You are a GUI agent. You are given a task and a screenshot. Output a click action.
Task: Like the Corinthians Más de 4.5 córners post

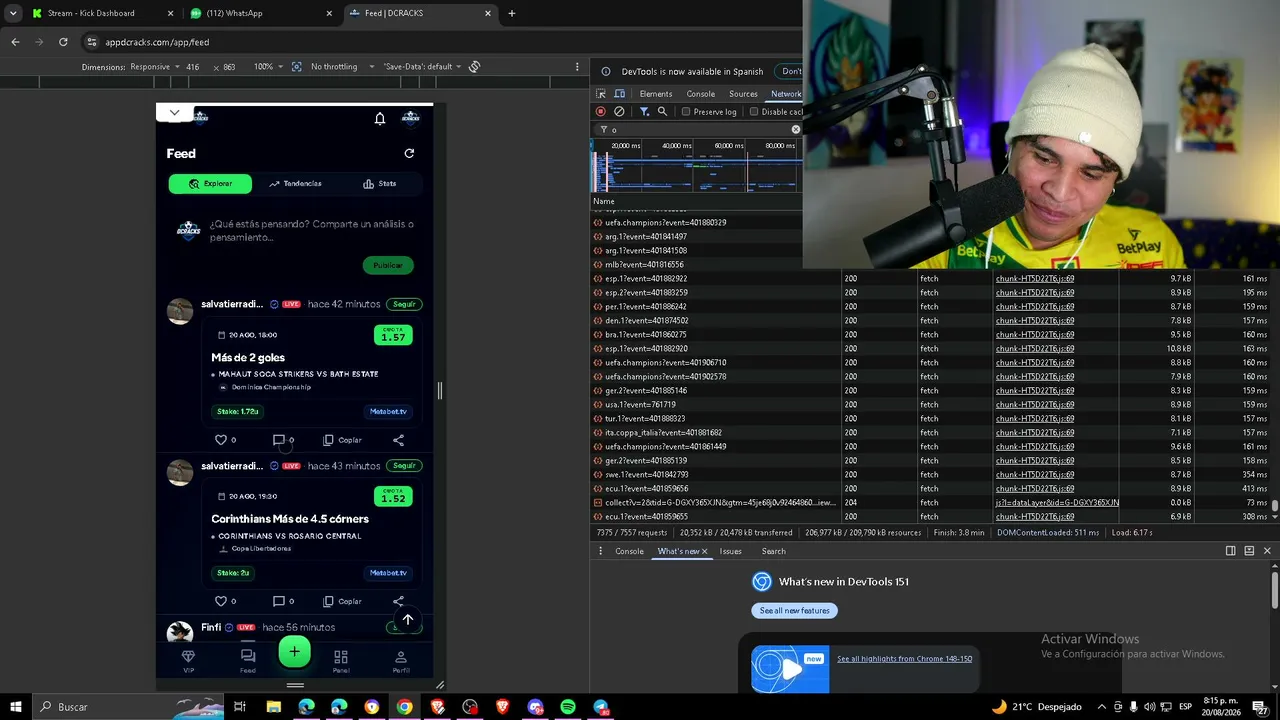221,601
